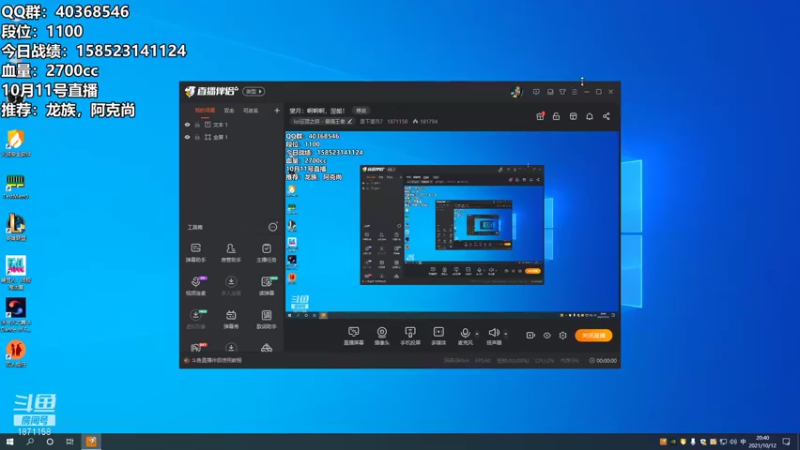This screenshot has height=450, width=800.
Task: Open the first shield desktop shortcut
Action: coord(15,143)
